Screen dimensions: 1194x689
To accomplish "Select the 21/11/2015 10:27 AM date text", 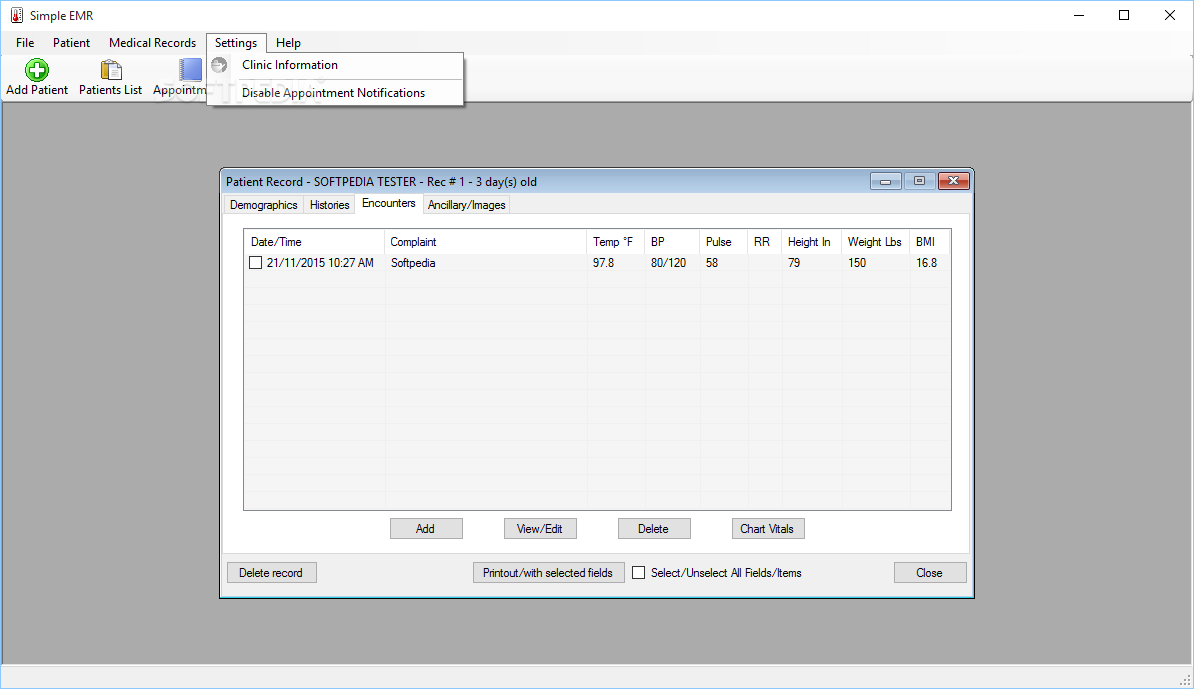I will [320, 263].
